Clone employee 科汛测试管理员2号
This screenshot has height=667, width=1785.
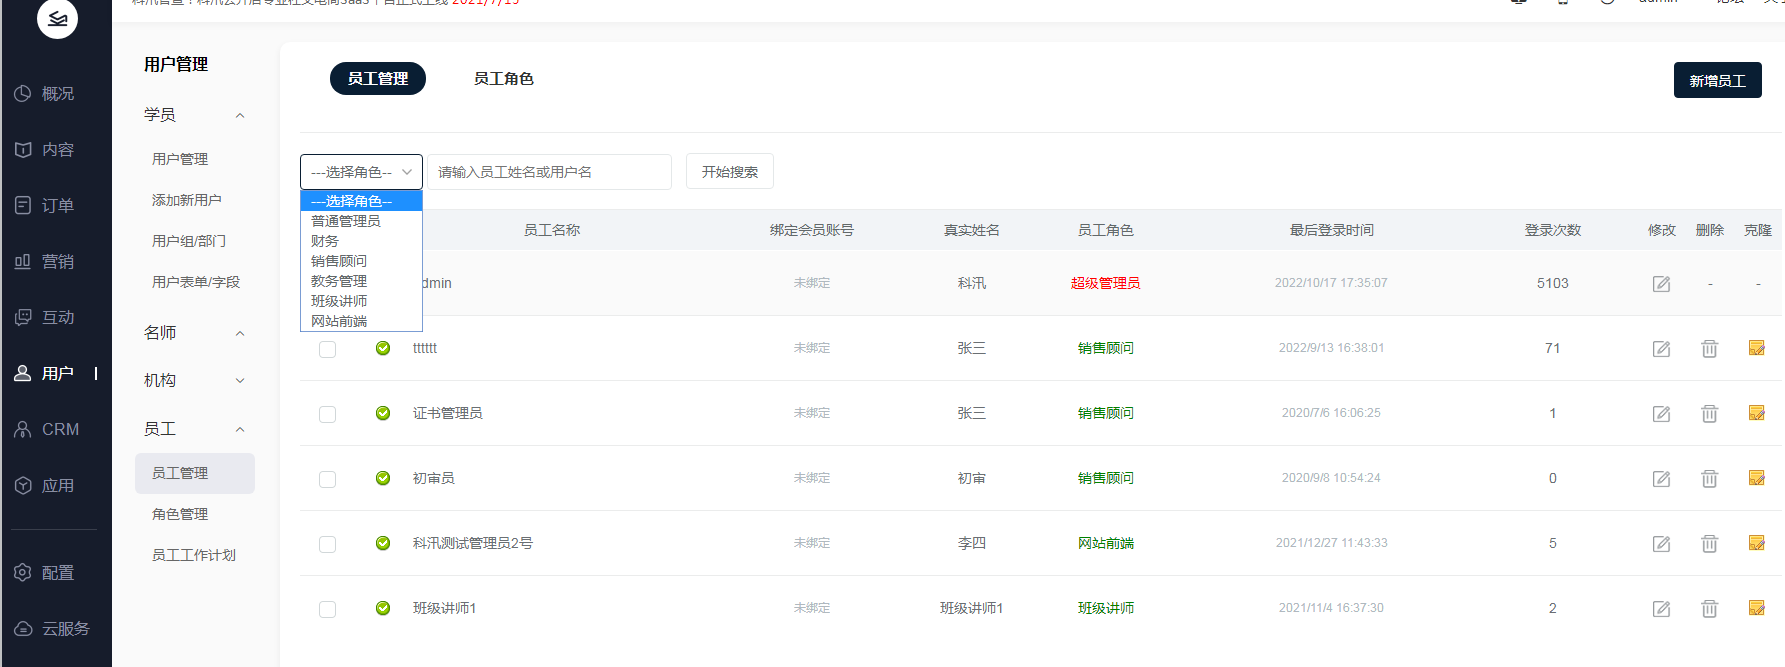point(1757,542)
